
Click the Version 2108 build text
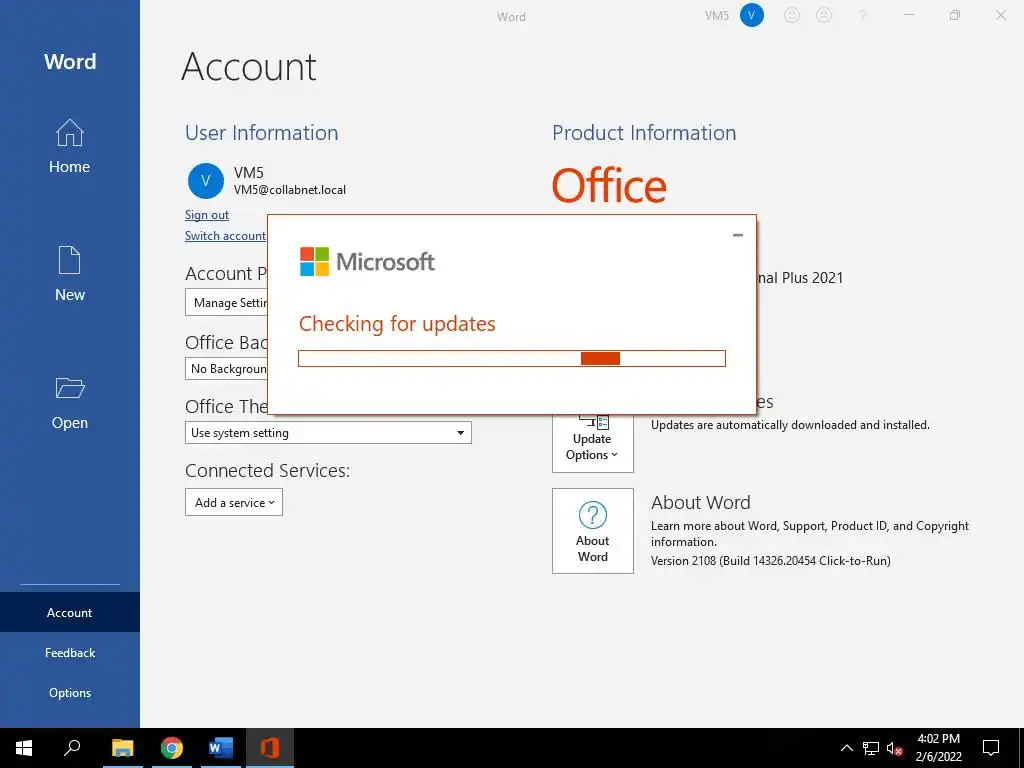(x=771, y=560)
